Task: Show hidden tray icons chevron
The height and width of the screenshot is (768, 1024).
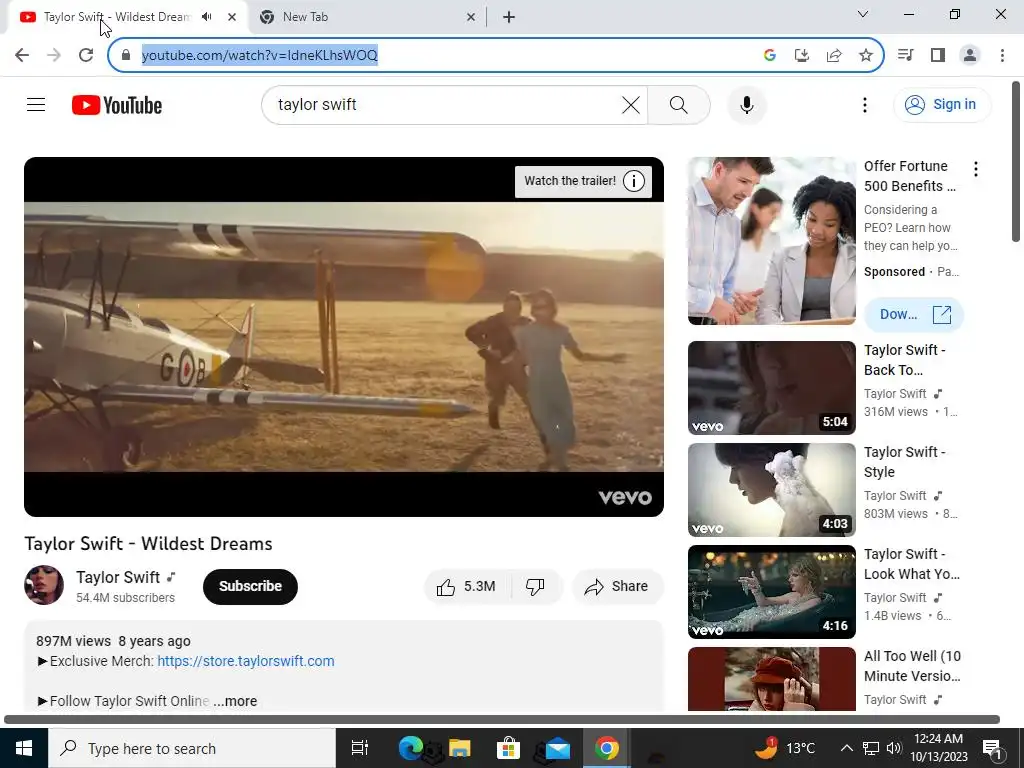Action: coord(846,748)
